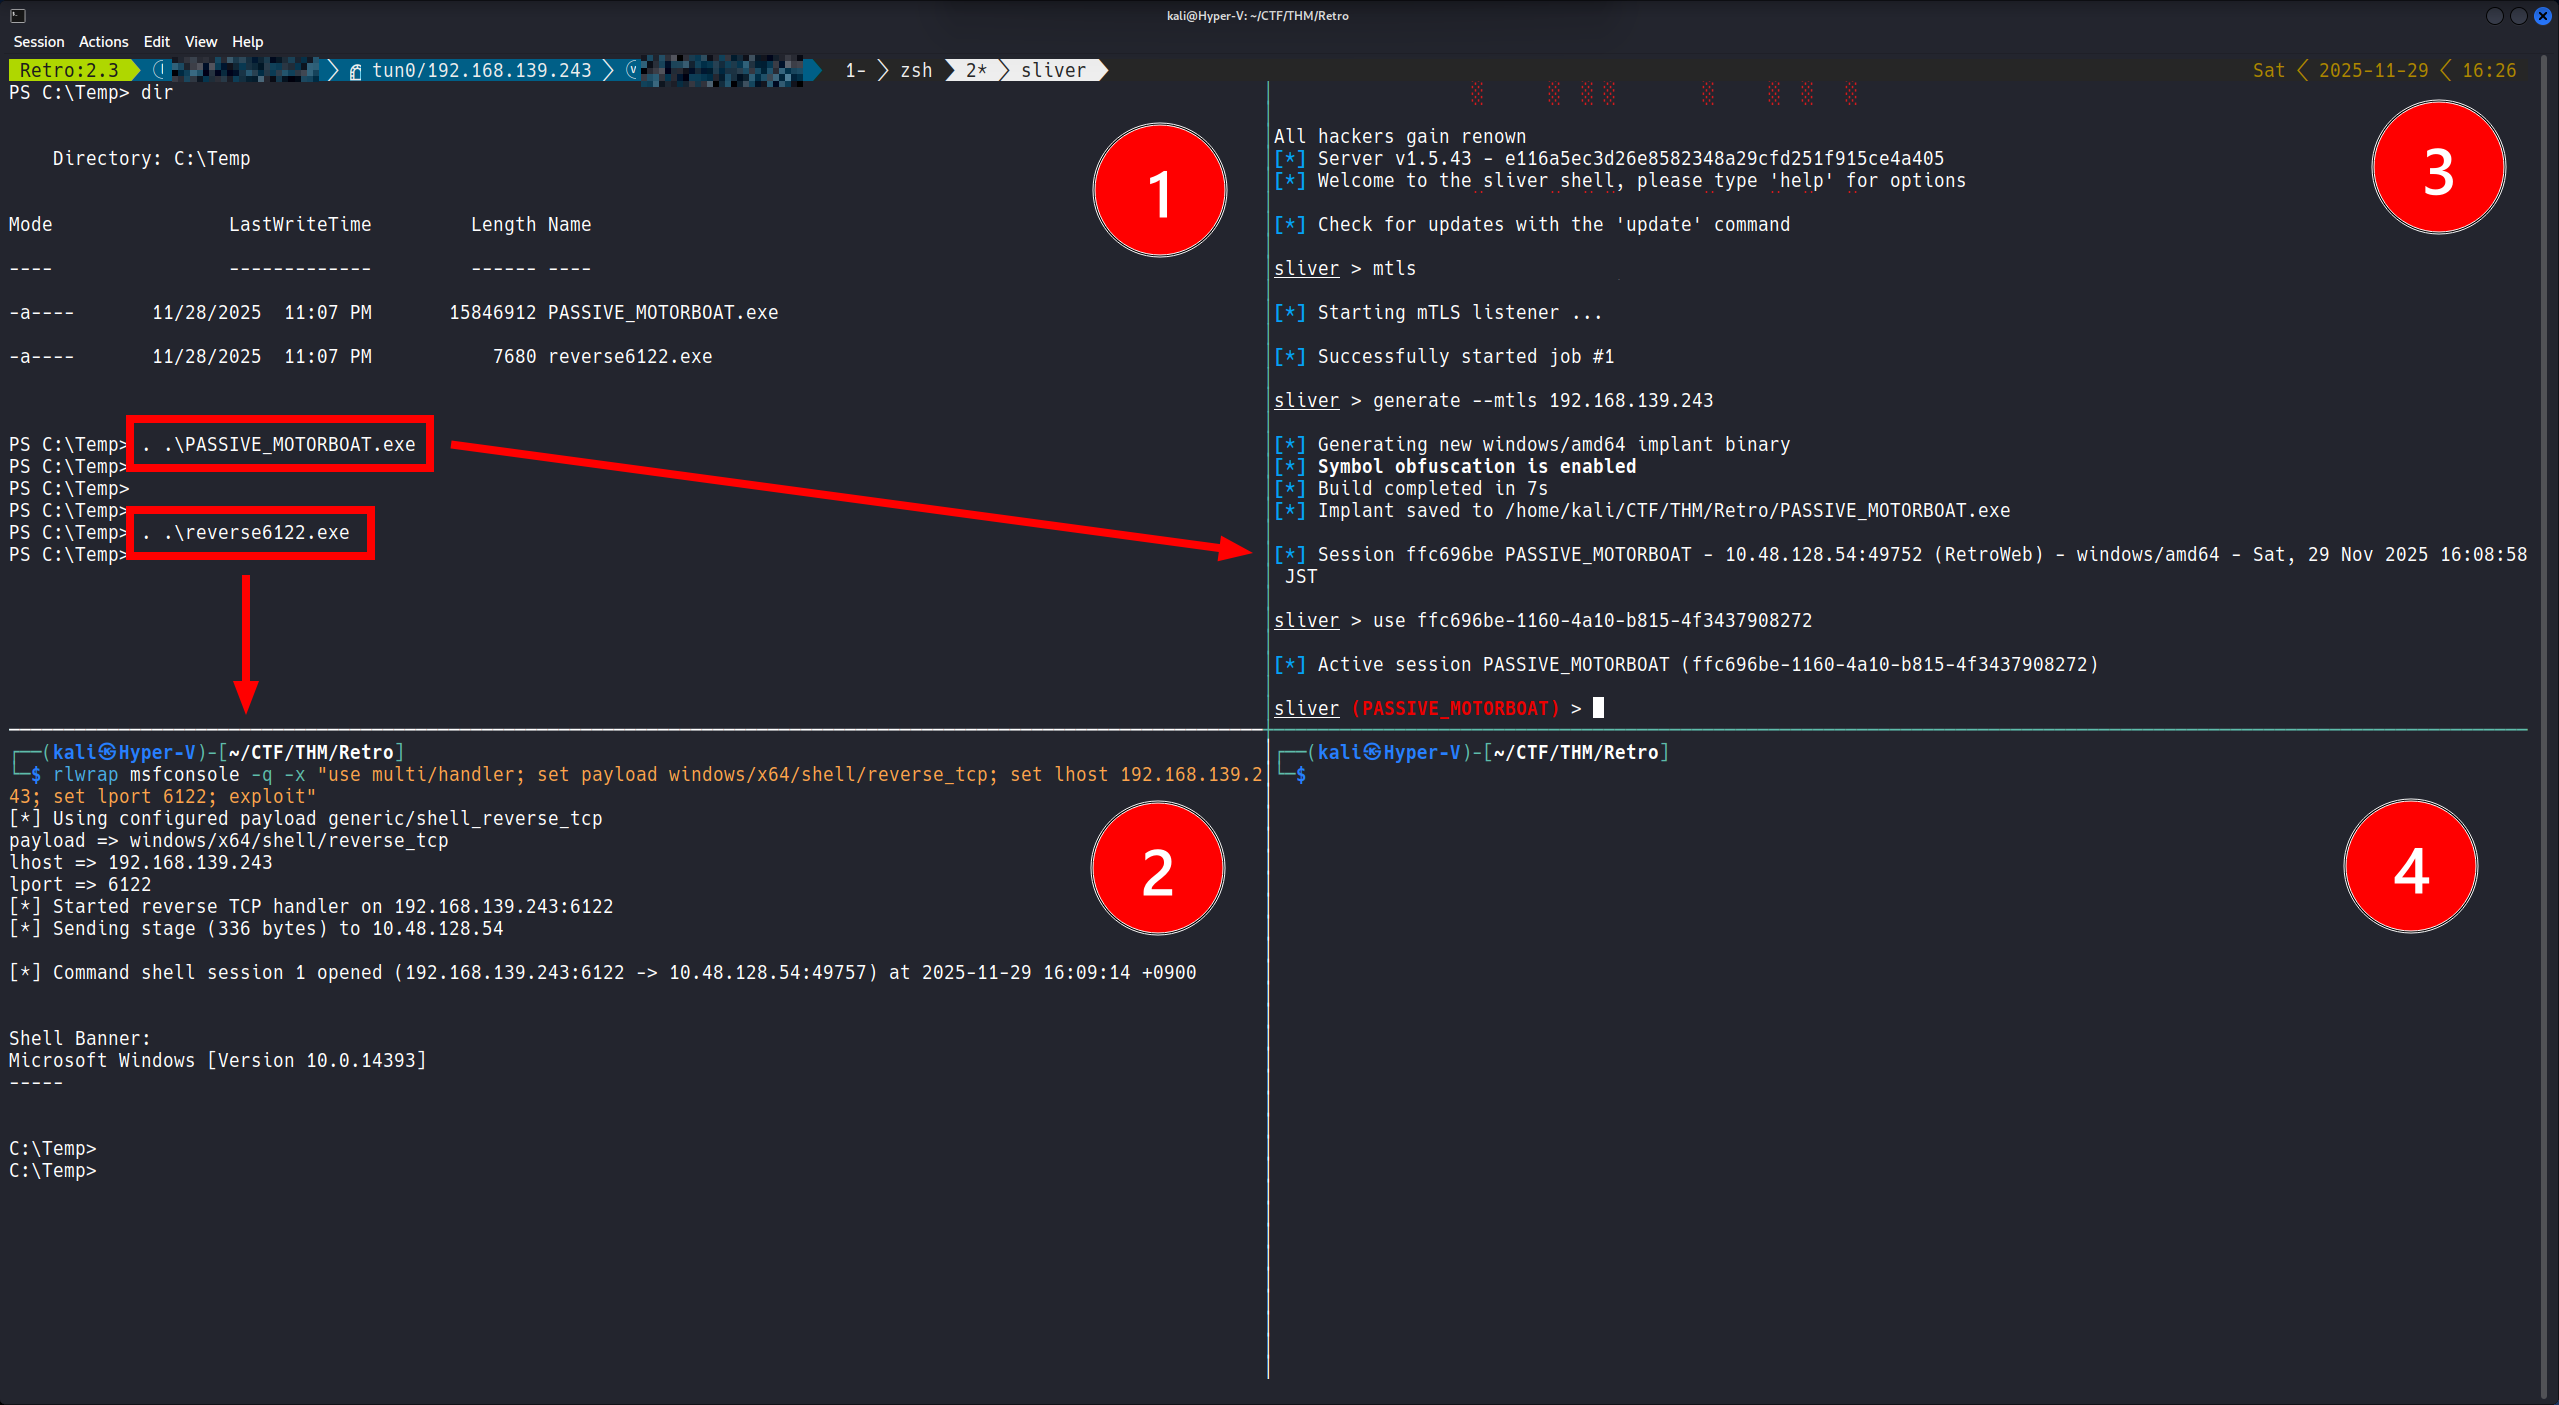Click the Retro:2.3 session status segment

click(68, 70)
